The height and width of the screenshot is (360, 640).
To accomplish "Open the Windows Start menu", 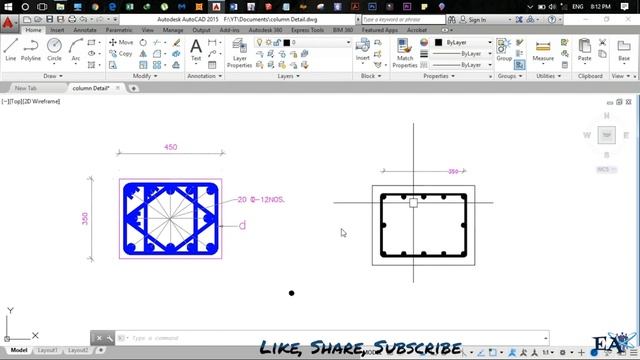I will point(8,7).
